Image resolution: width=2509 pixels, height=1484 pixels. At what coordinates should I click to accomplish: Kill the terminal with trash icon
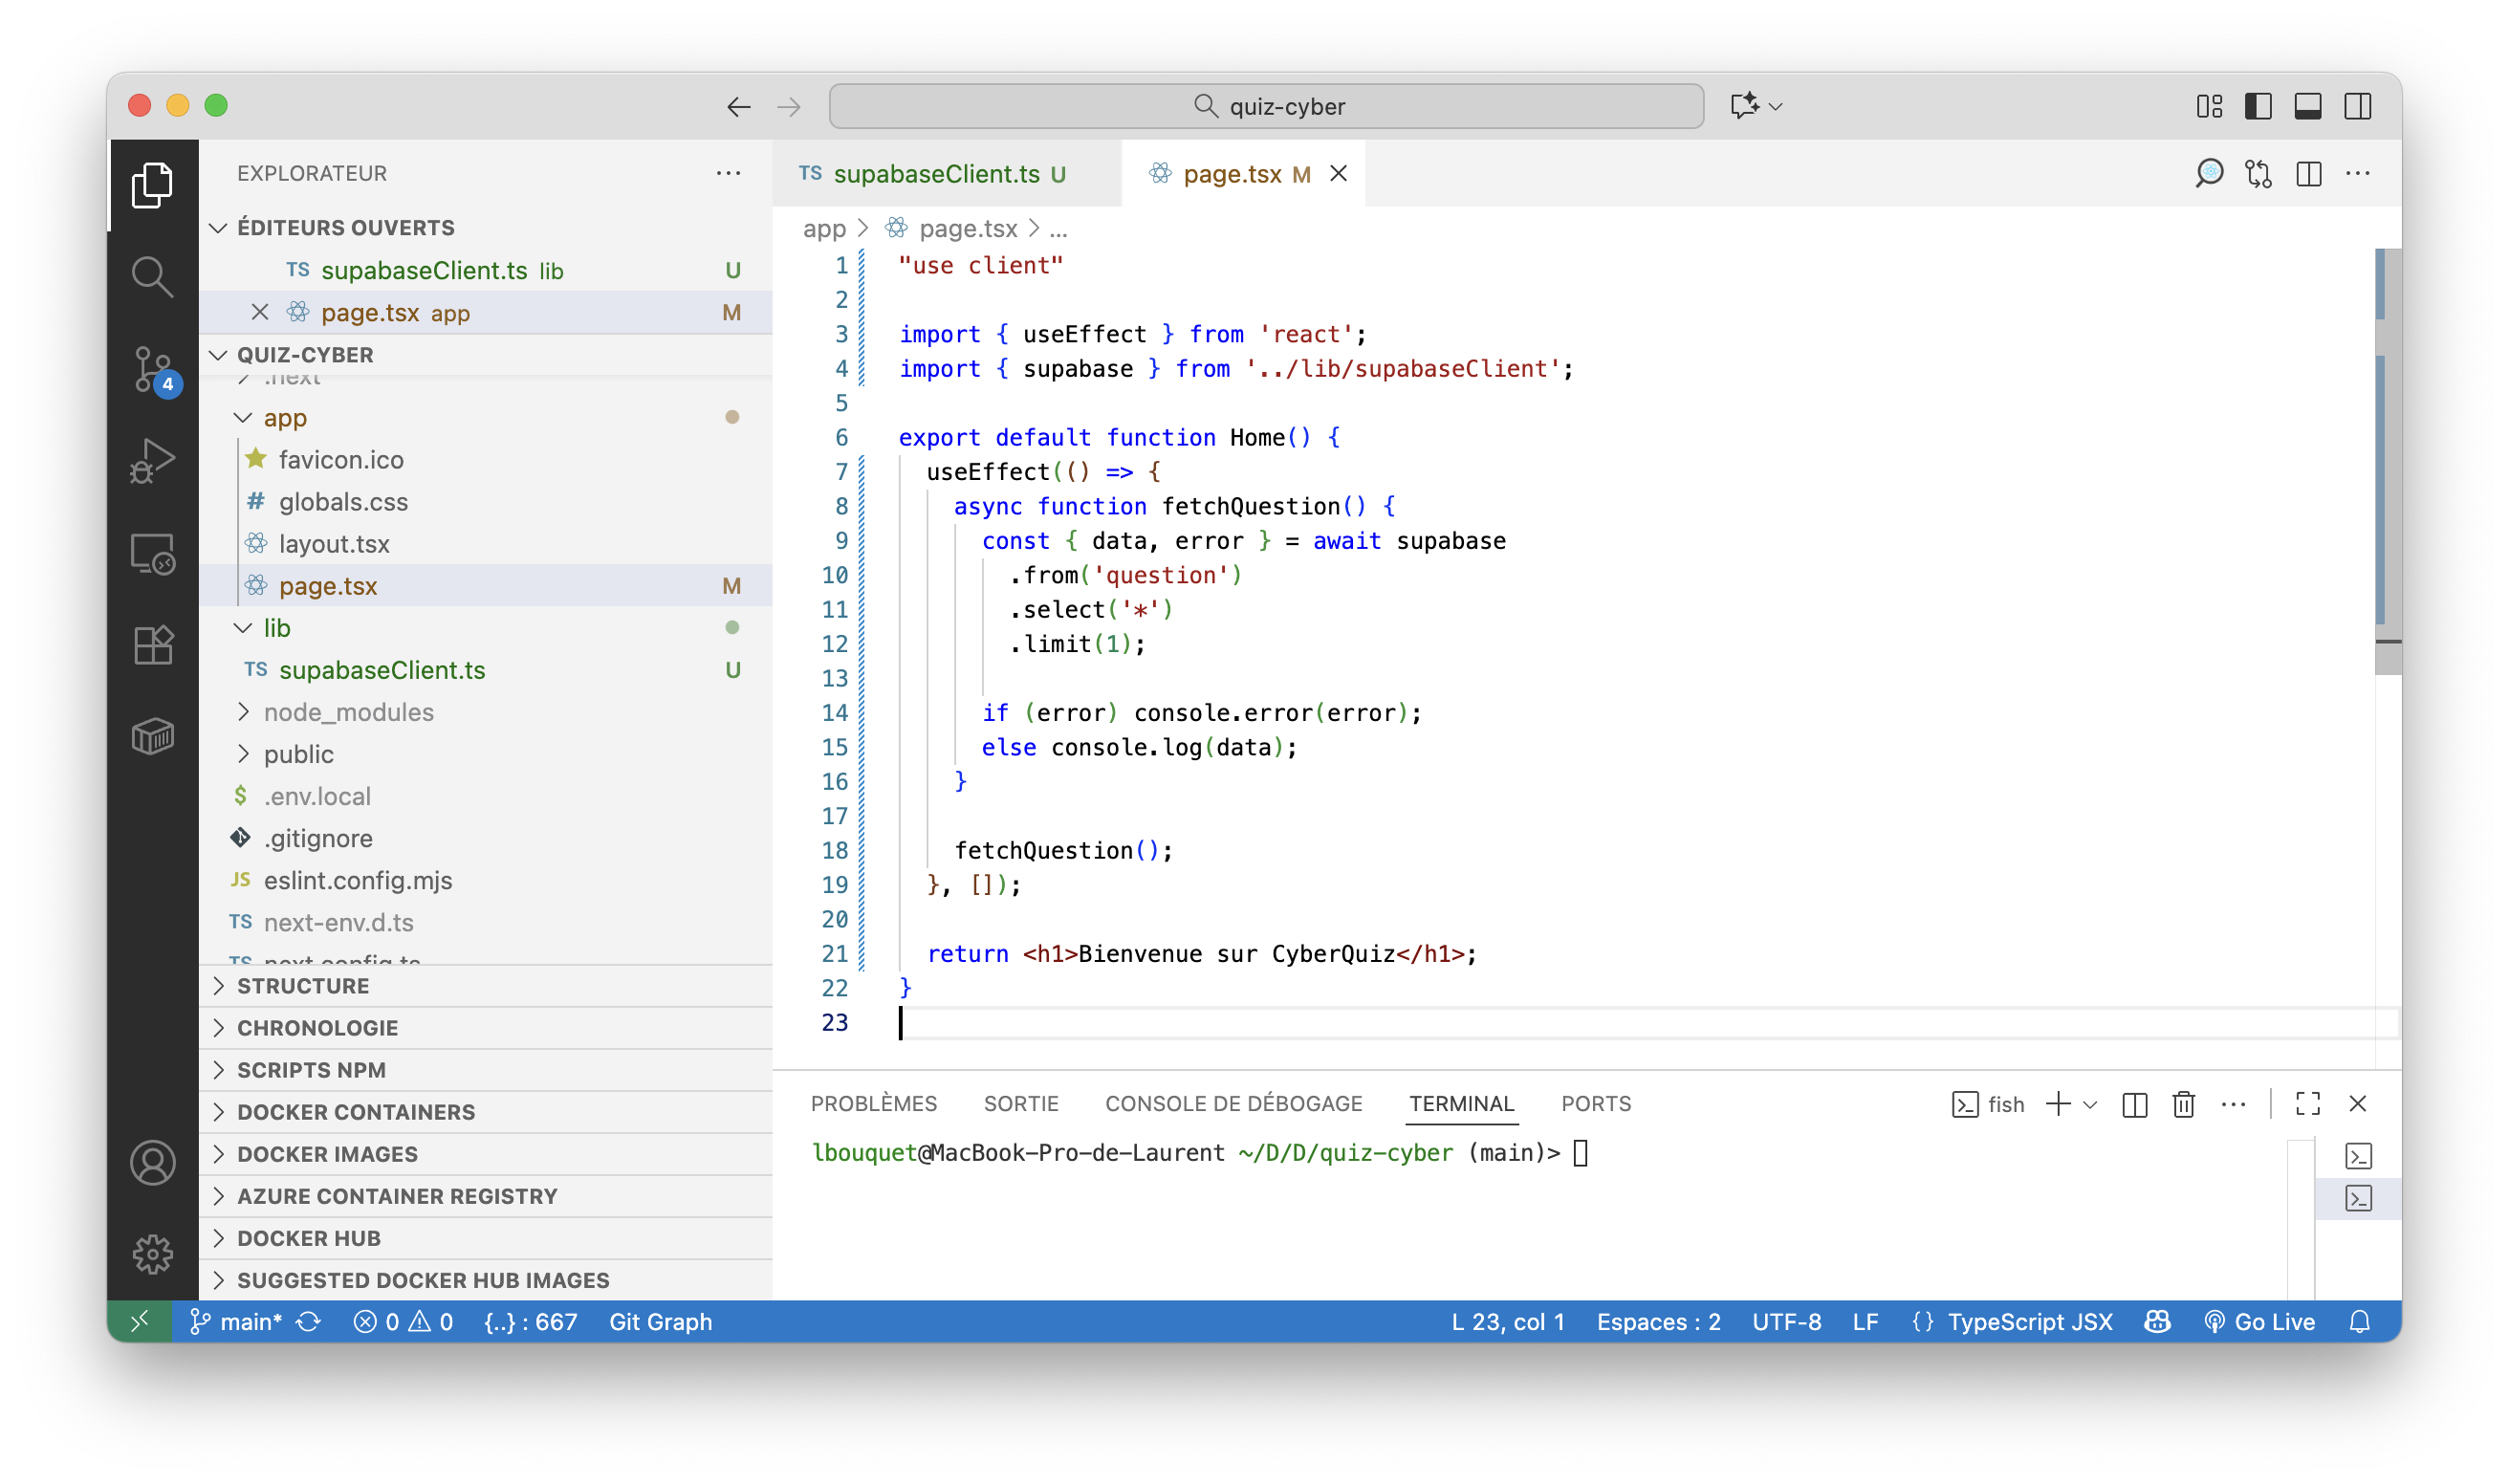[x=2183, y=1104]
